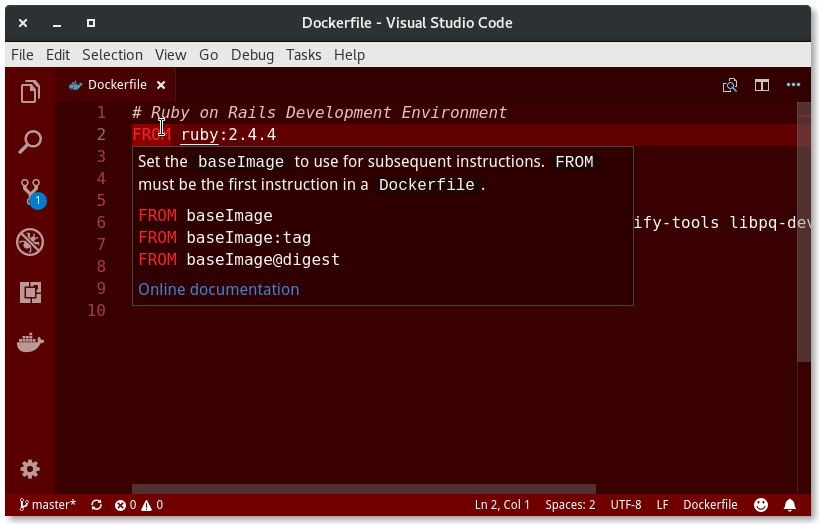The height and width of the screenshot is (525, 820).
Task: Click the ruby:2.4.4 text on line 2
Action: pyautogui.click(x=229, y=135)
